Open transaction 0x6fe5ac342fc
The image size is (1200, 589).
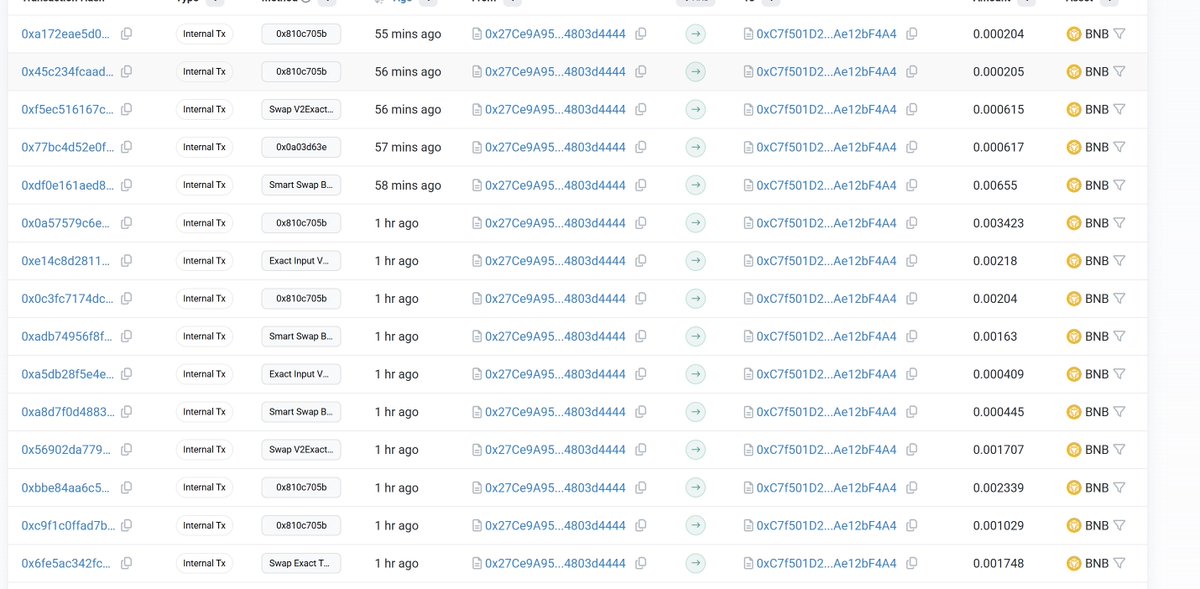(x=67, y=563)
